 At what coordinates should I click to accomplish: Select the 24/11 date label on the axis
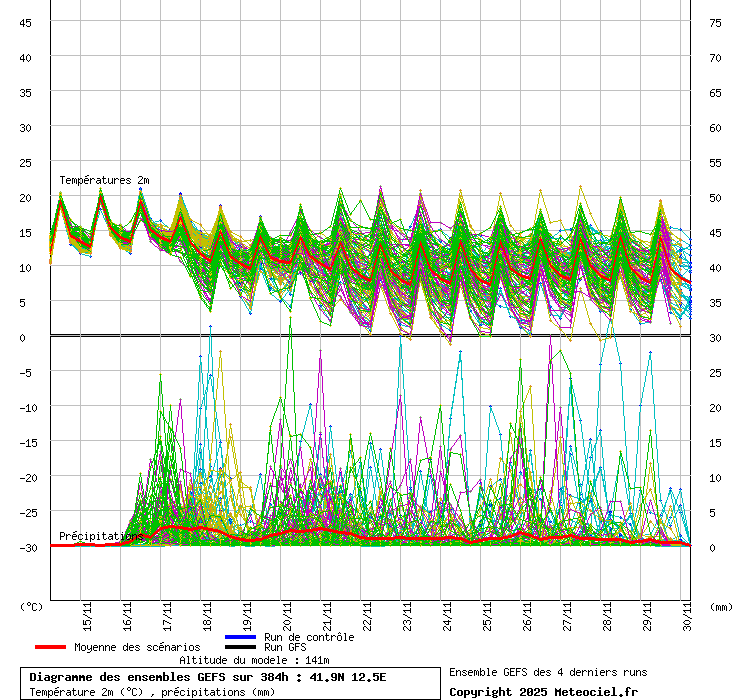[x=447, y=611]
